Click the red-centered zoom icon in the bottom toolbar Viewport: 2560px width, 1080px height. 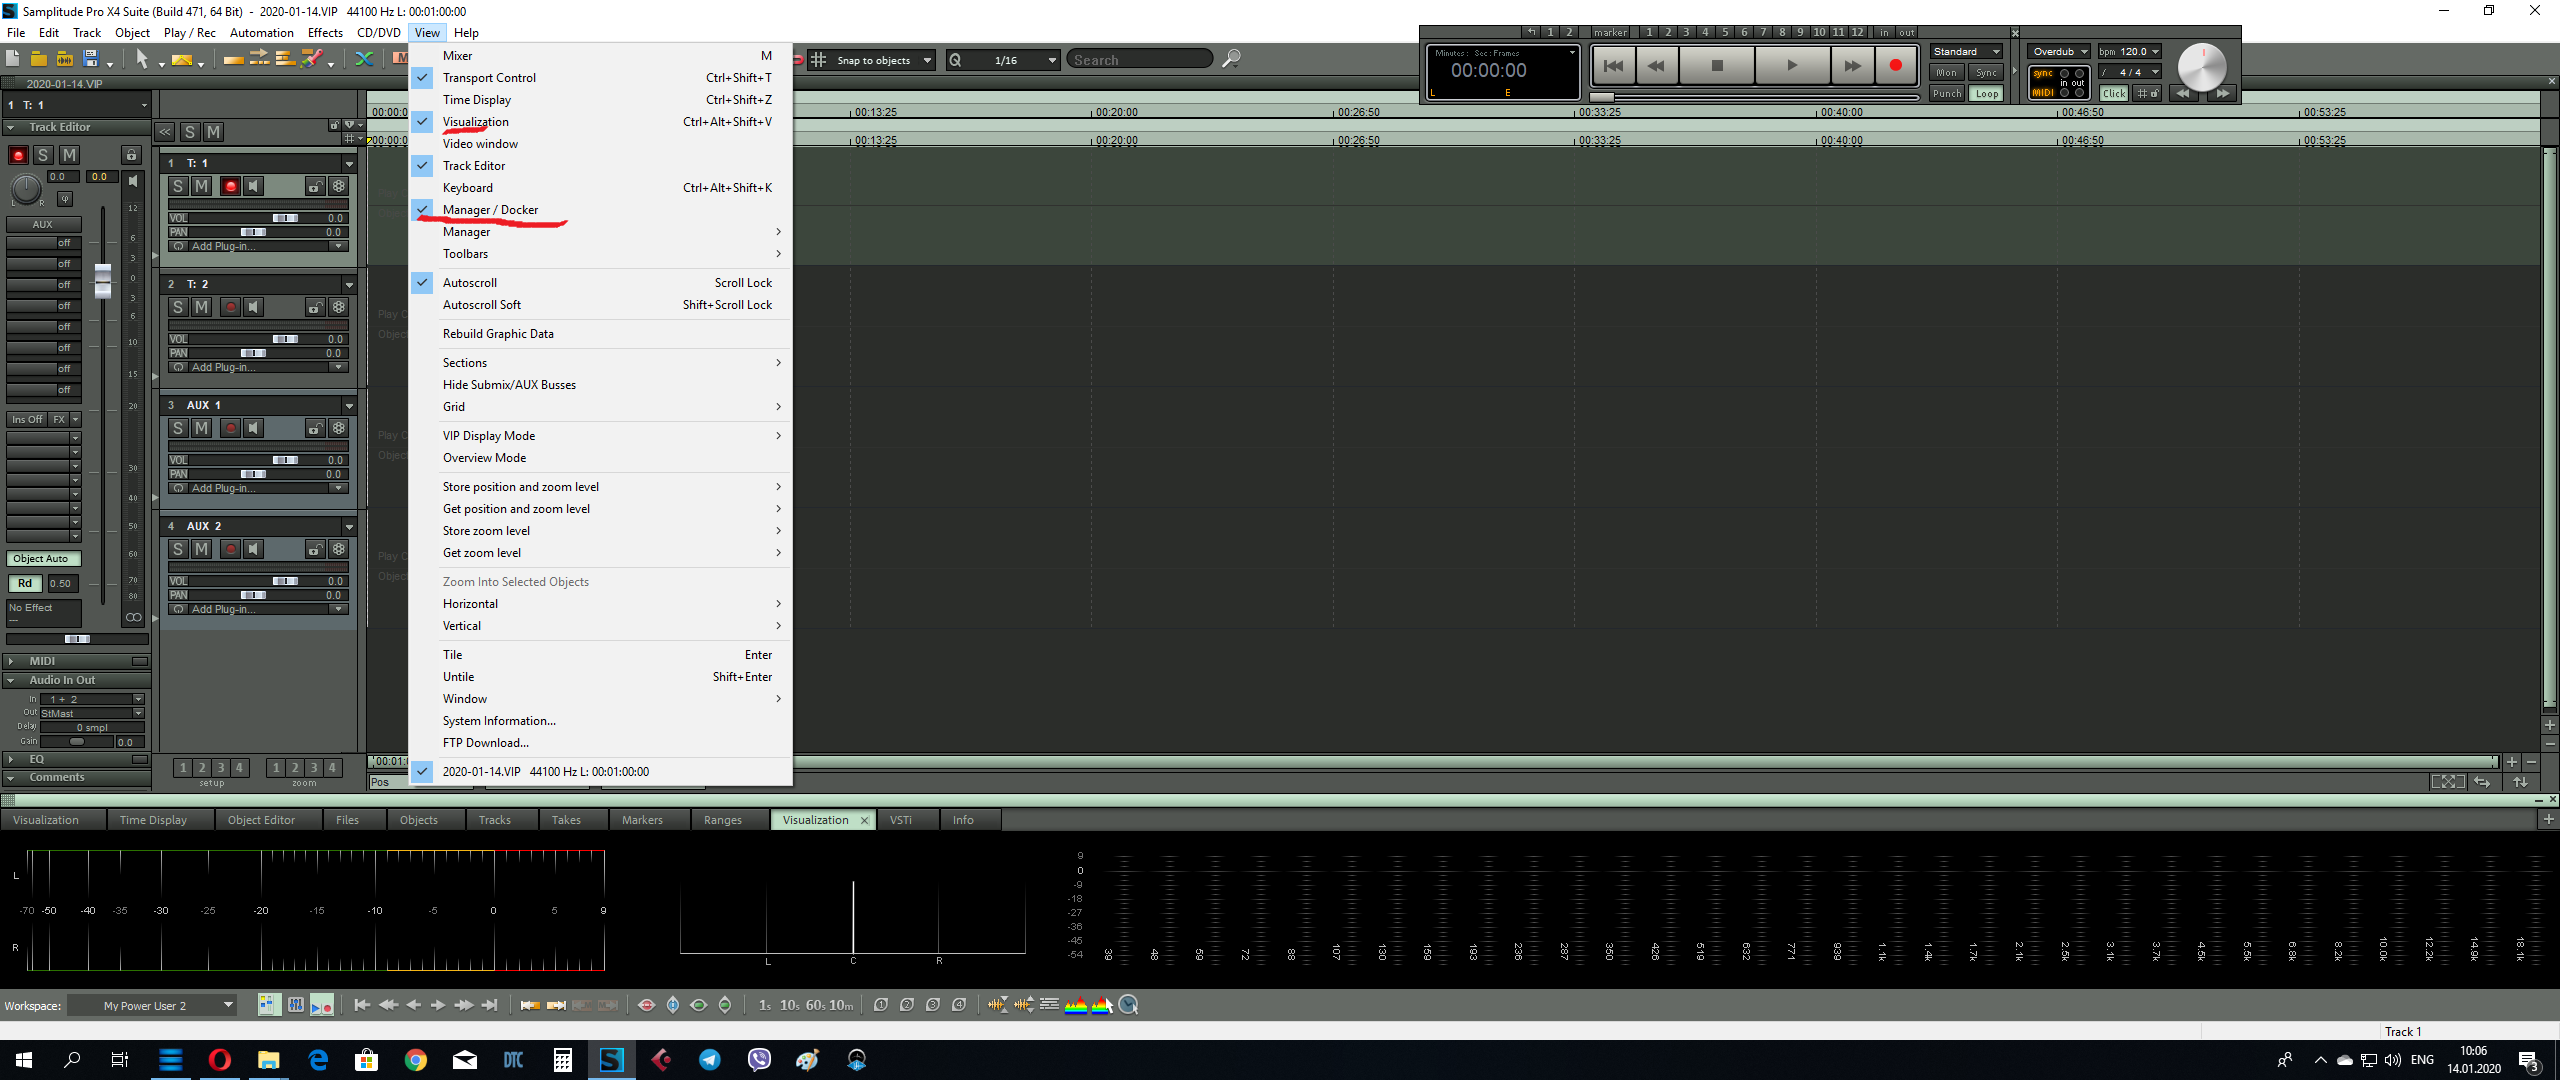coord(646,1005)
